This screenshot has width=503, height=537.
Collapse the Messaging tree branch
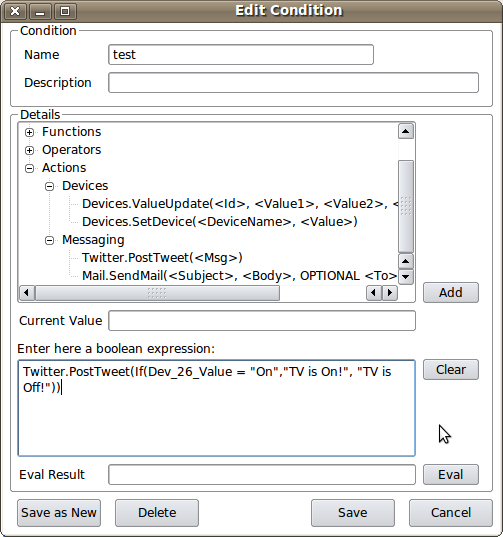(x=50, y=240)
